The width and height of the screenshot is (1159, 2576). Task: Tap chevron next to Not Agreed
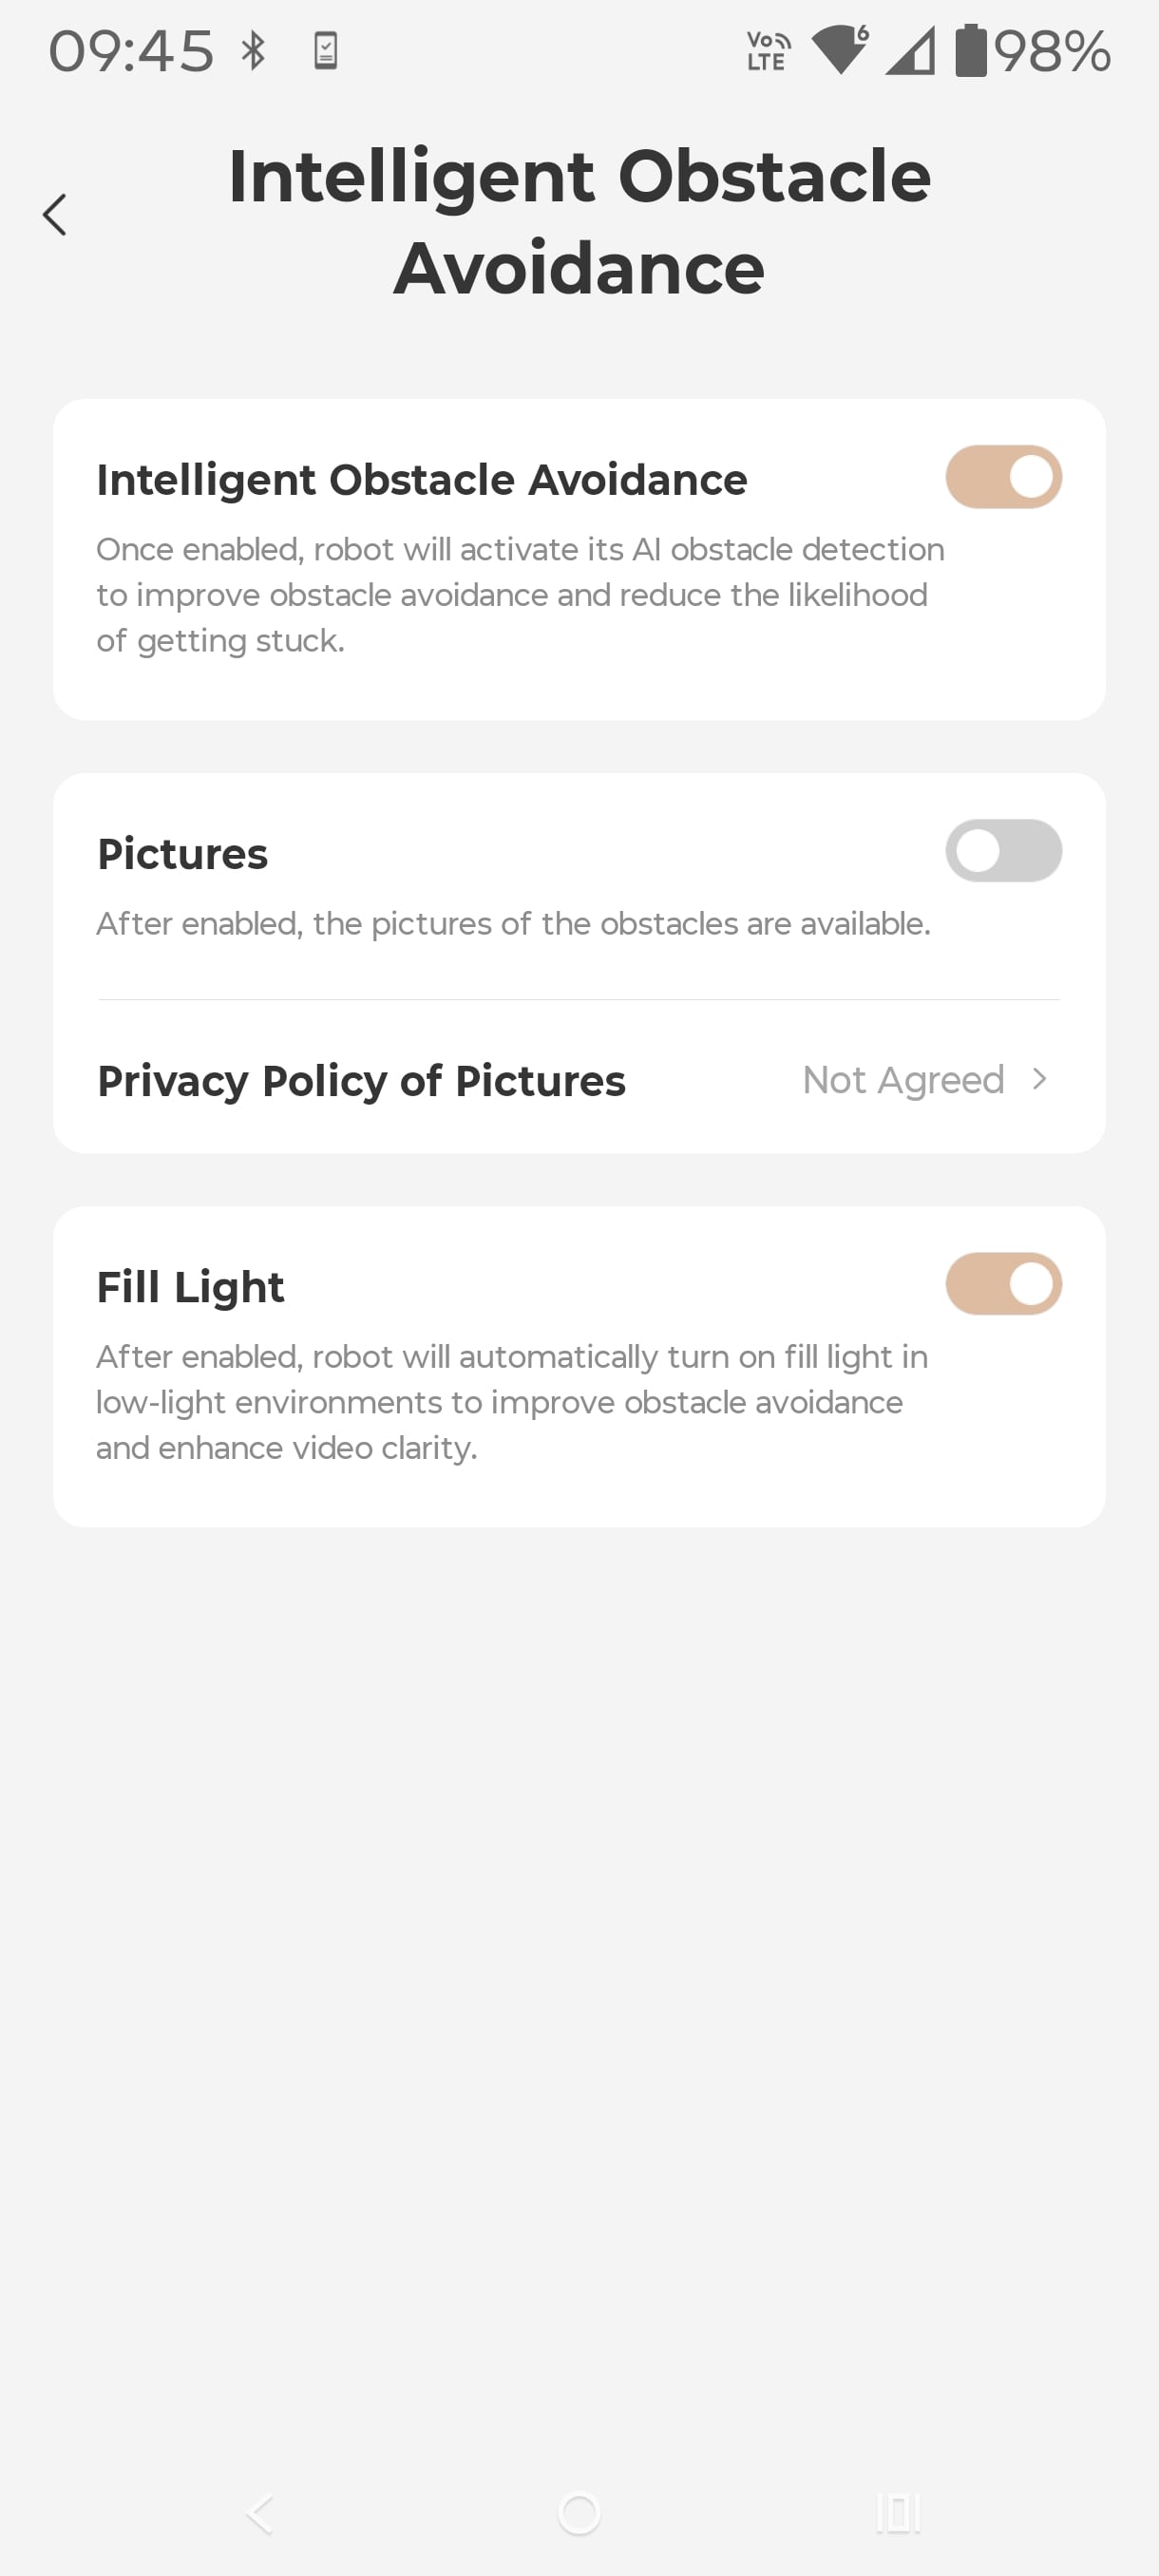click(x=1040, y=1079)
